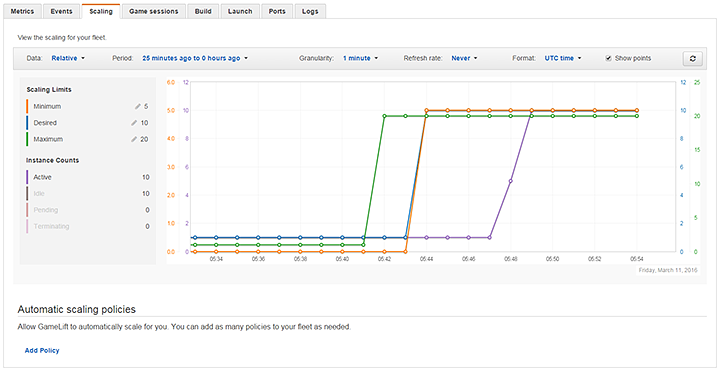The width and height of the screenshot is (720, 371).
Task: Open the Events tab
Action: pyautogui.click(x=62, y=11)
